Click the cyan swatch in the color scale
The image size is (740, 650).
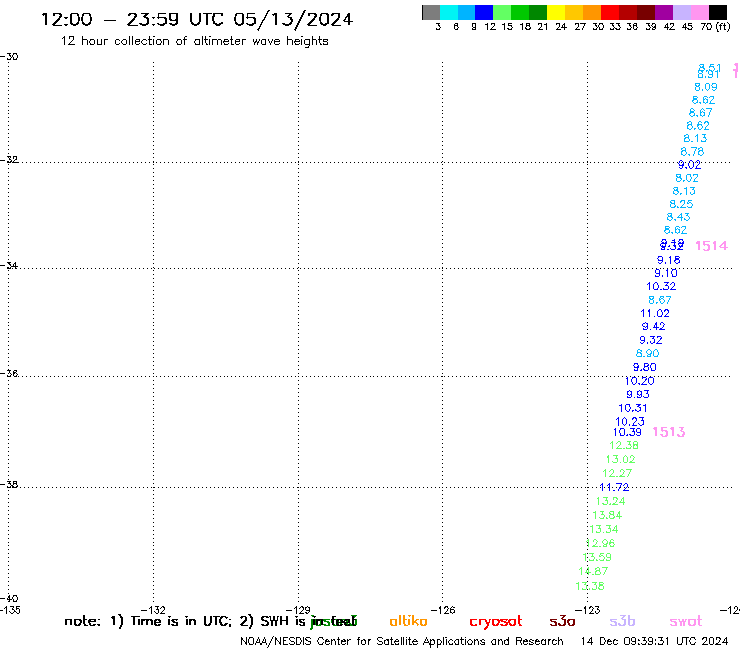(448, 12)
